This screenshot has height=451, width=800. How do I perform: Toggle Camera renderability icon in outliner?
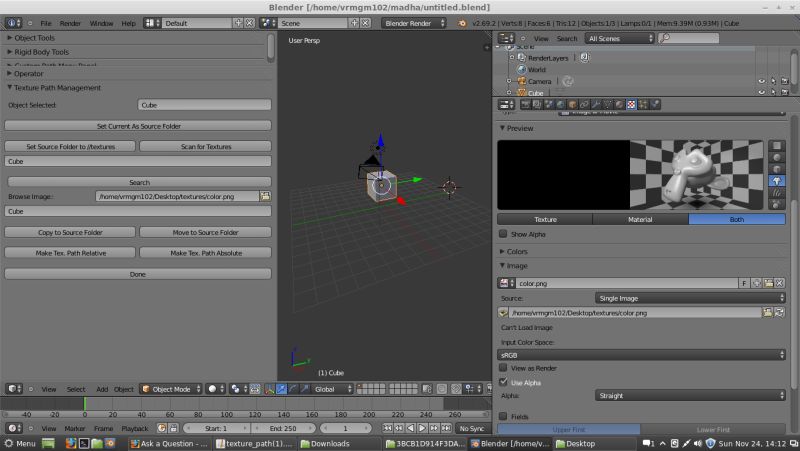785,81
